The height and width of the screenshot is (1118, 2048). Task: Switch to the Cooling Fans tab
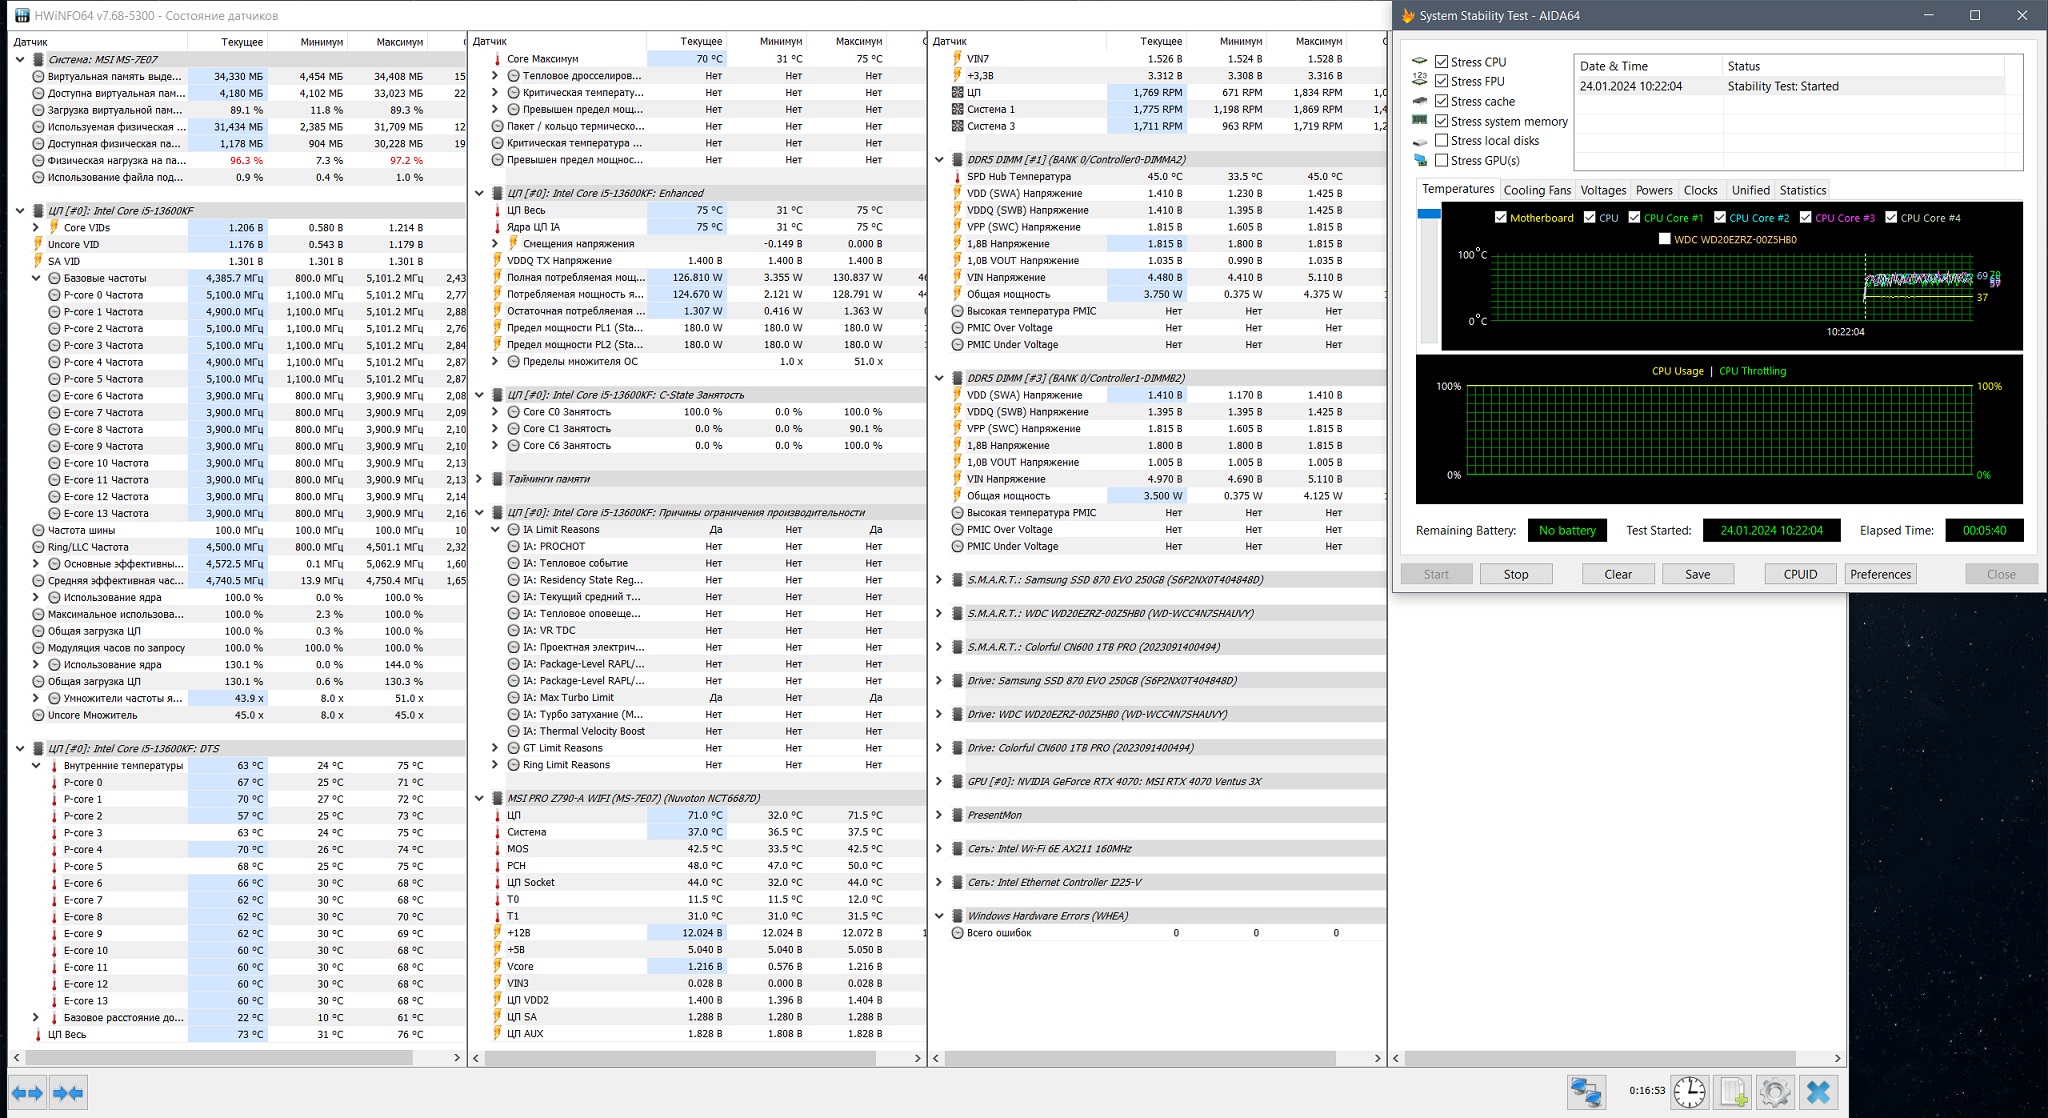(1536, 190)
